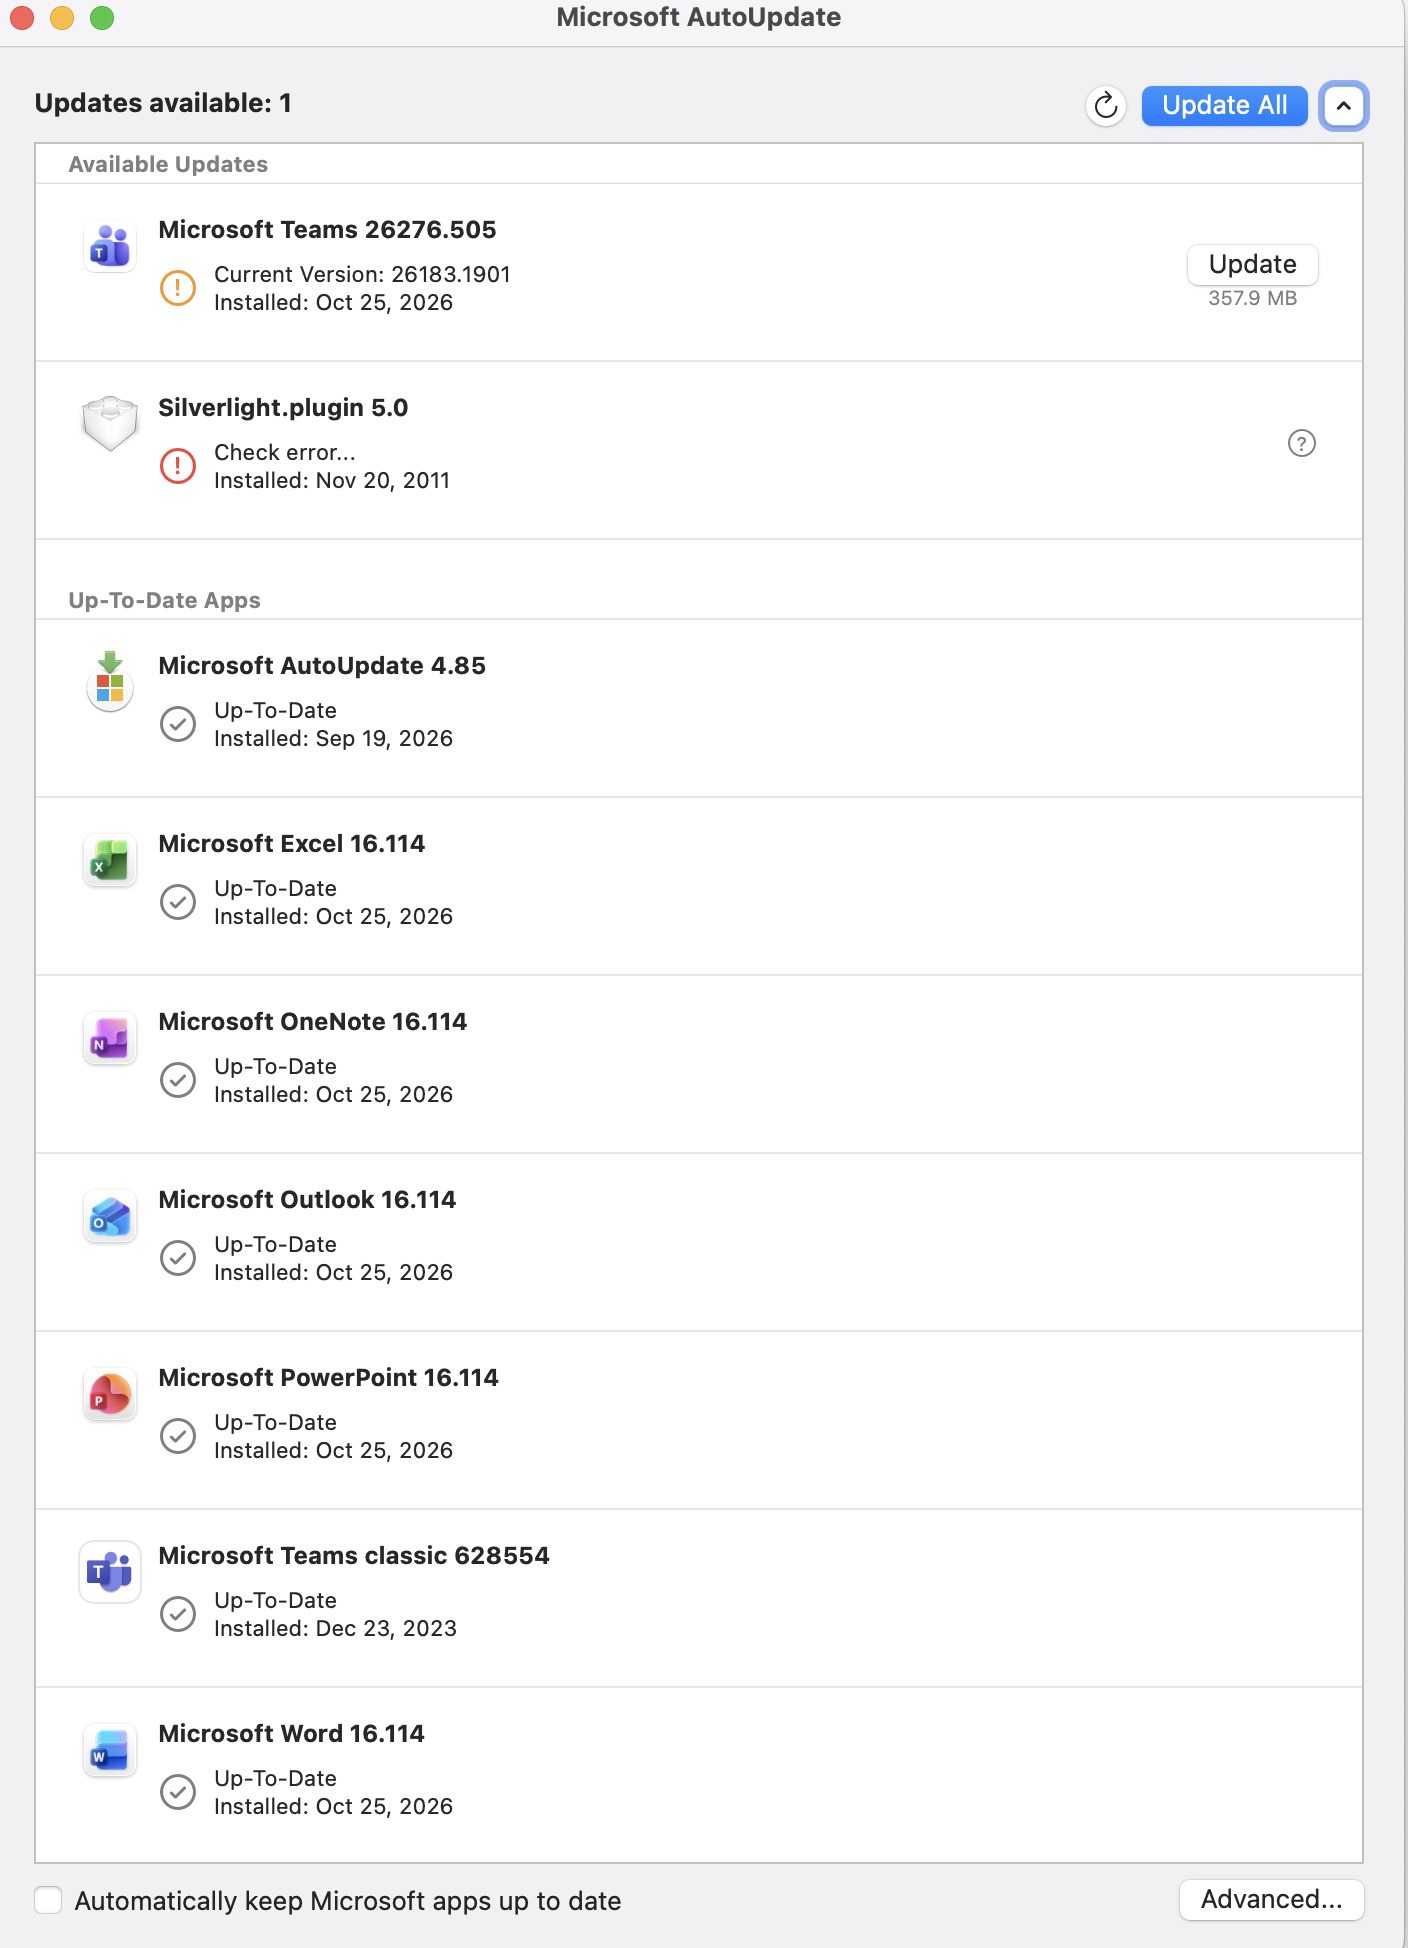
Task: Select the Microsoft Excel 16.114 title
Action: [292, 843]
